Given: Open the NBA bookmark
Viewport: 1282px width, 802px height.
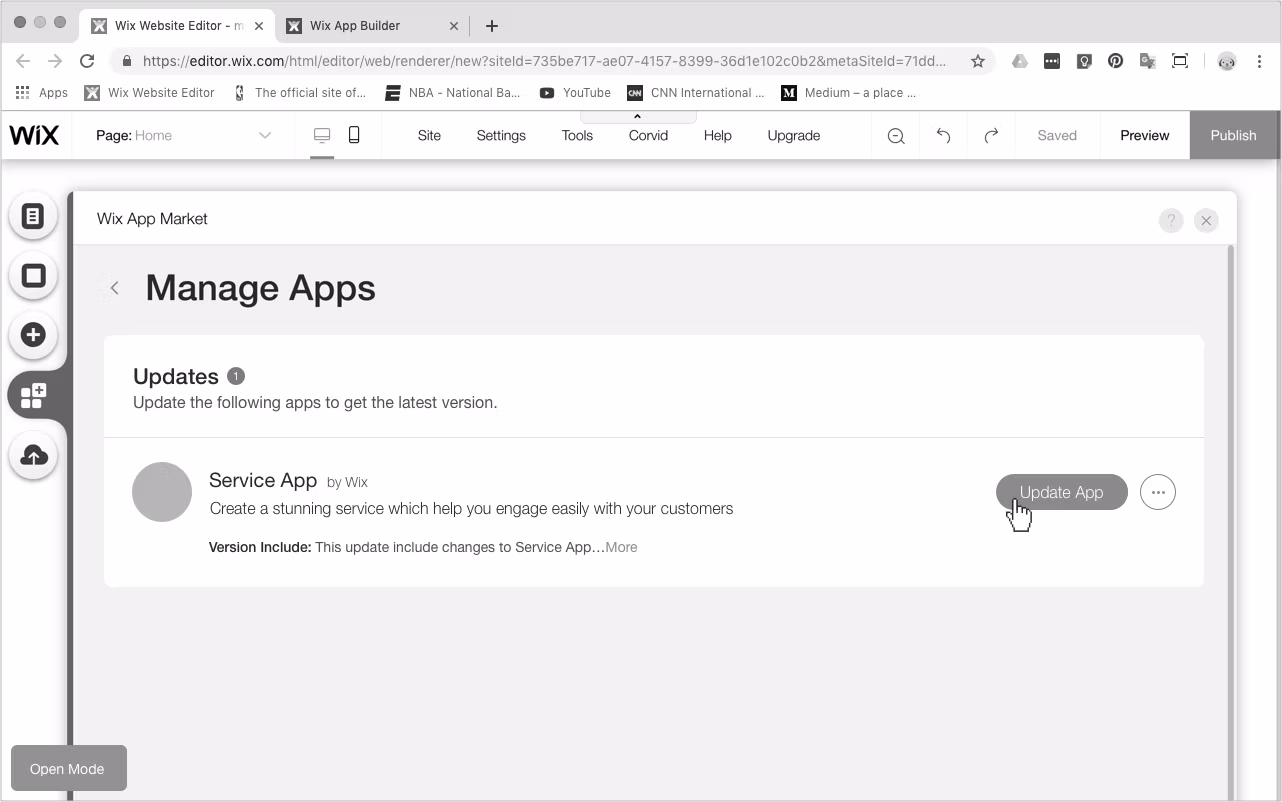Looking at the screenshot, I should coord(453,93).
